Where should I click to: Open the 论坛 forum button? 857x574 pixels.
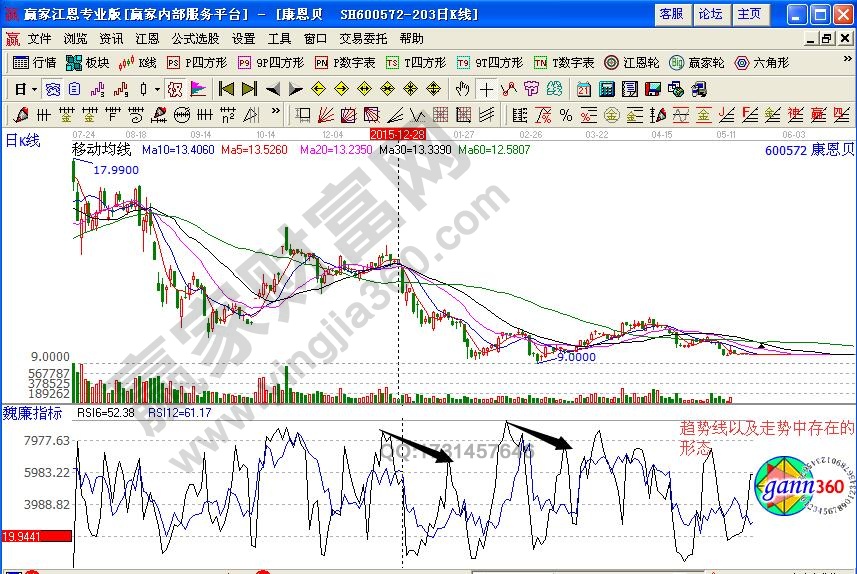tap(710, 14)
